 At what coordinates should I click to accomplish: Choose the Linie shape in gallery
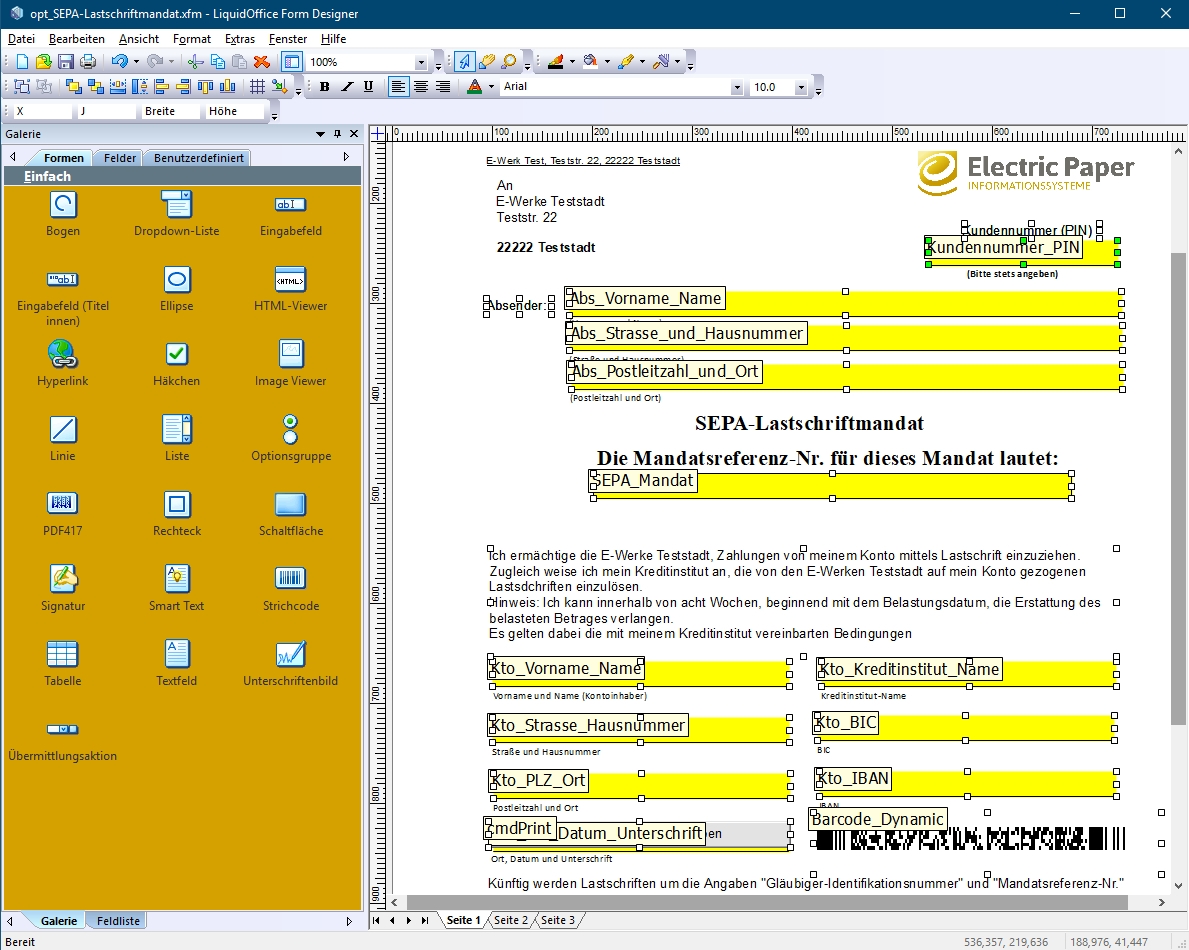[x=63, y=440]
